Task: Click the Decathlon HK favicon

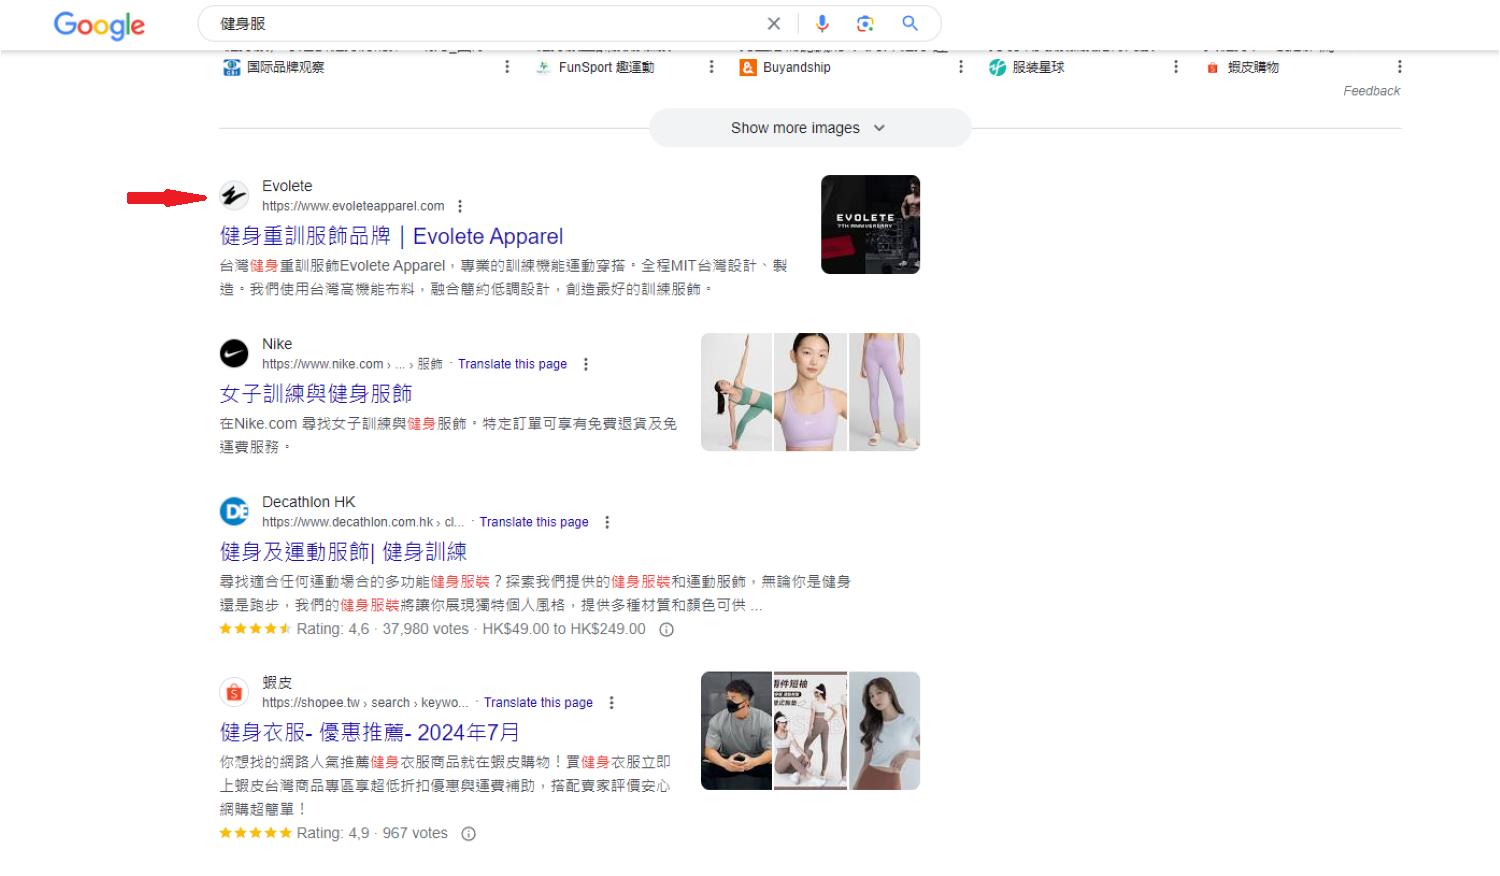Action: coord(234,511)
